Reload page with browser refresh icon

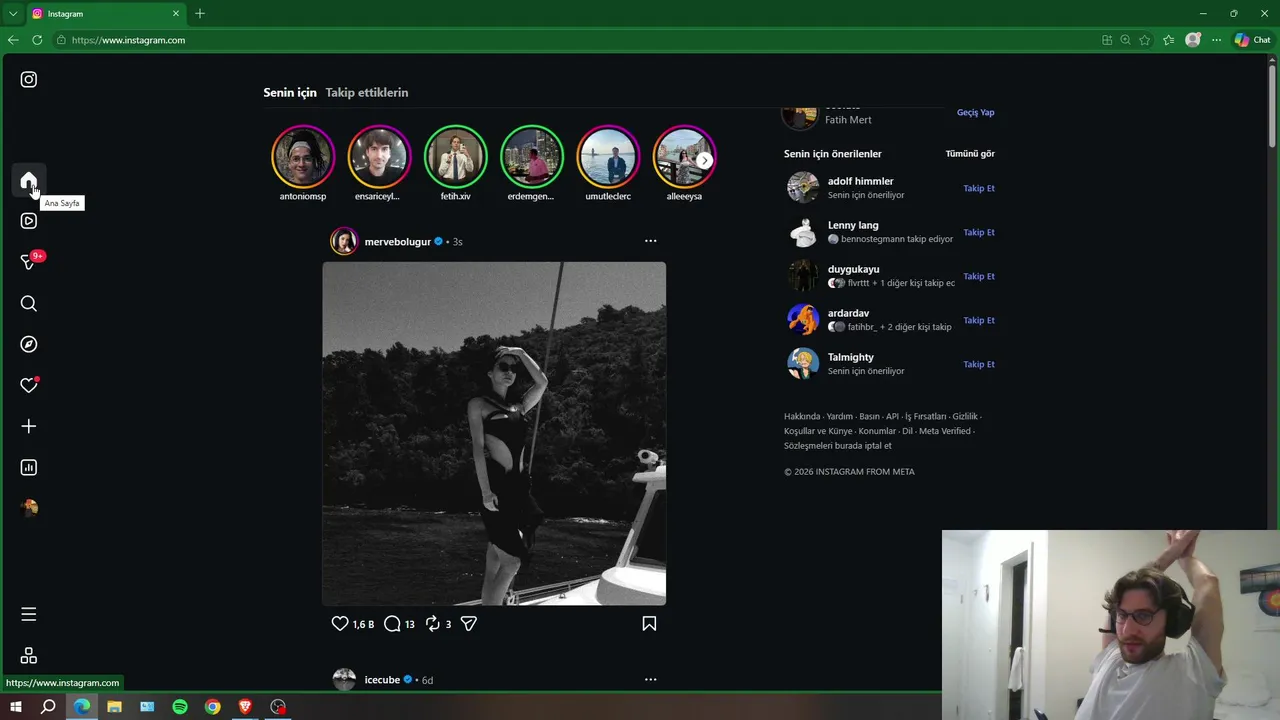pyautogui.click(x=37, y=40)
